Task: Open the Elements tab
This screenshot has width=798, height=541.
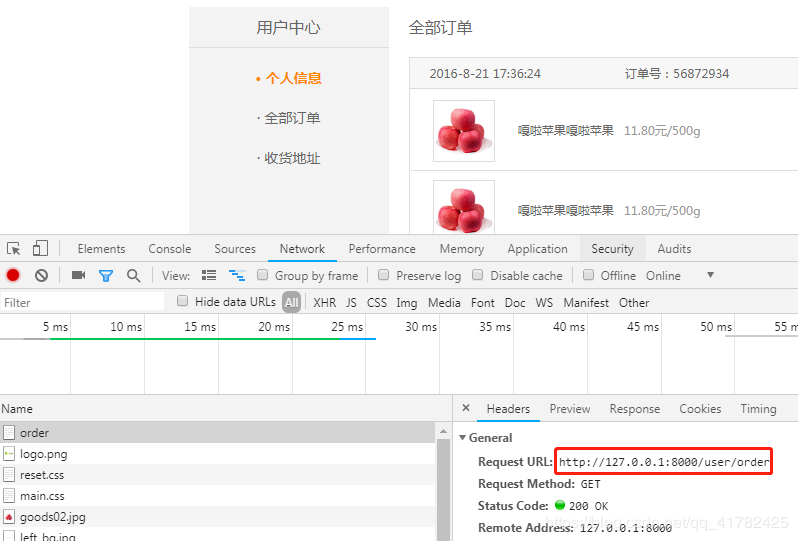Action: point(101,249)
